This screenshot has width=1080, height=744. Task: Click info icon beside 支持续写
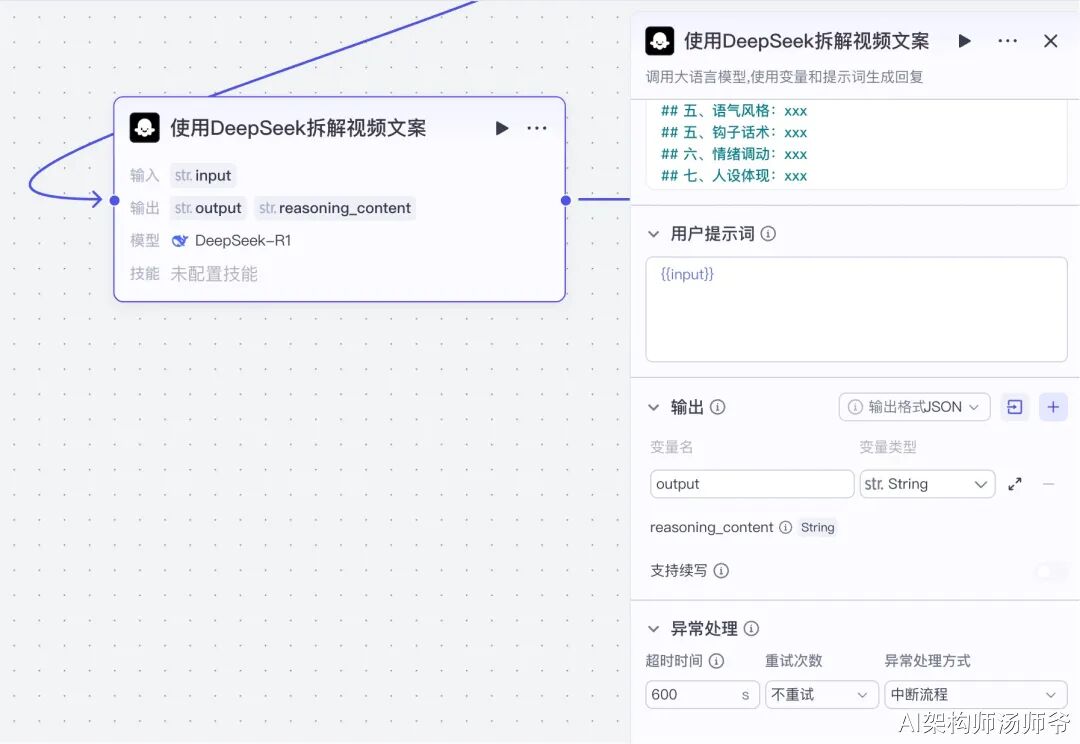pyautogui.click(x=721, y=571)
